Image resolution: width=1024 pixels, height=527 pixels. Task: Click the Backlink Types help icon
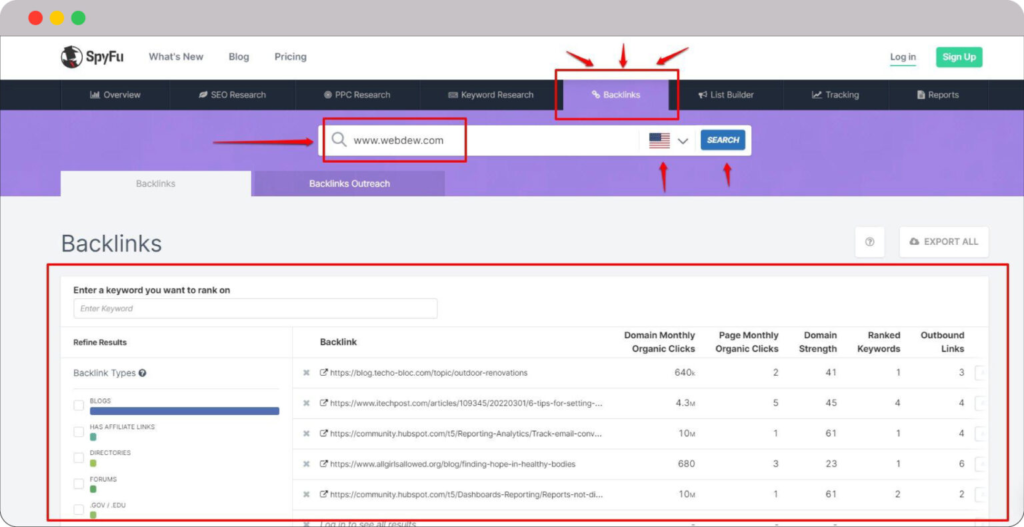point(142,374)
